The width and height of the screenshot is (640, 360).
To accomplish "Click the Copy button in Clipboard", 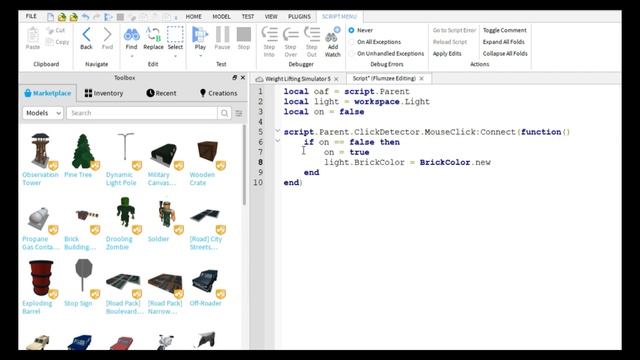I will coord(57,42).
